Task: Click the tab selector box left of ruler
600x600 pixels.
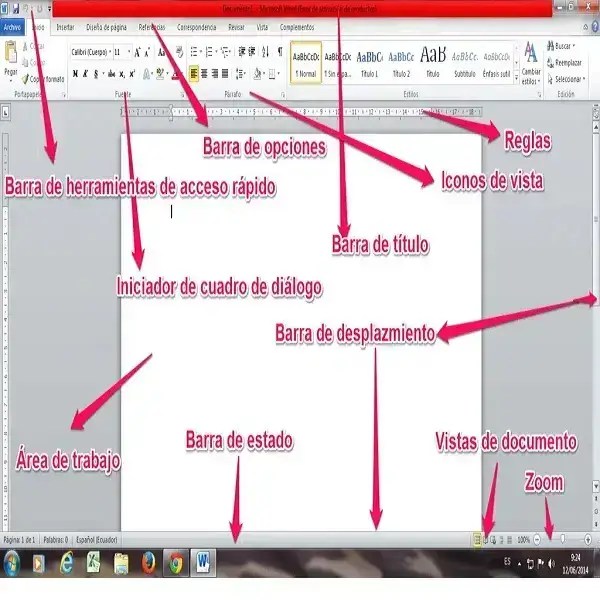Action: pos(5,112)
